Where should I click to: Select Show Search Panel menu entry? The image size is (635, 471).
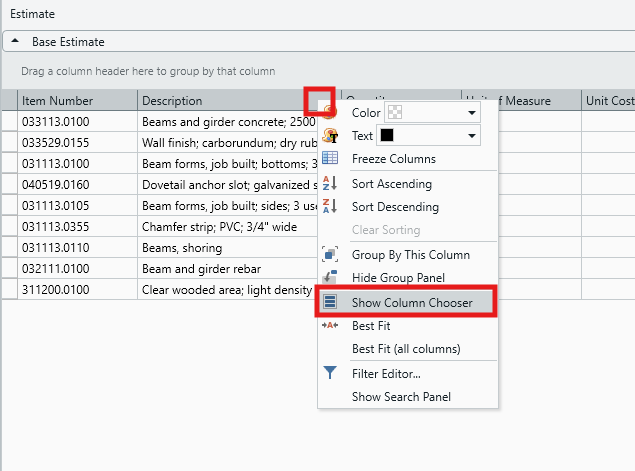point(401,397)
